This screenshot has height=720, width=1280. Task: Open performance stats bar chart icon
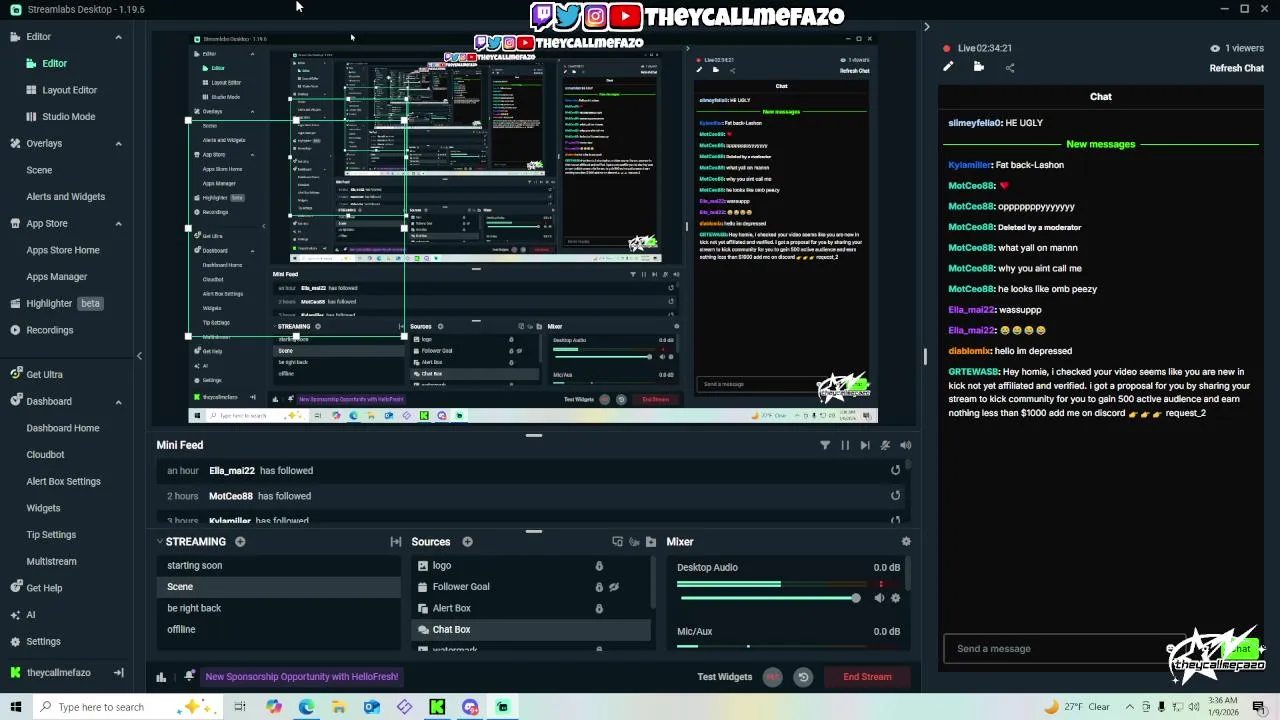pos(161,677)
